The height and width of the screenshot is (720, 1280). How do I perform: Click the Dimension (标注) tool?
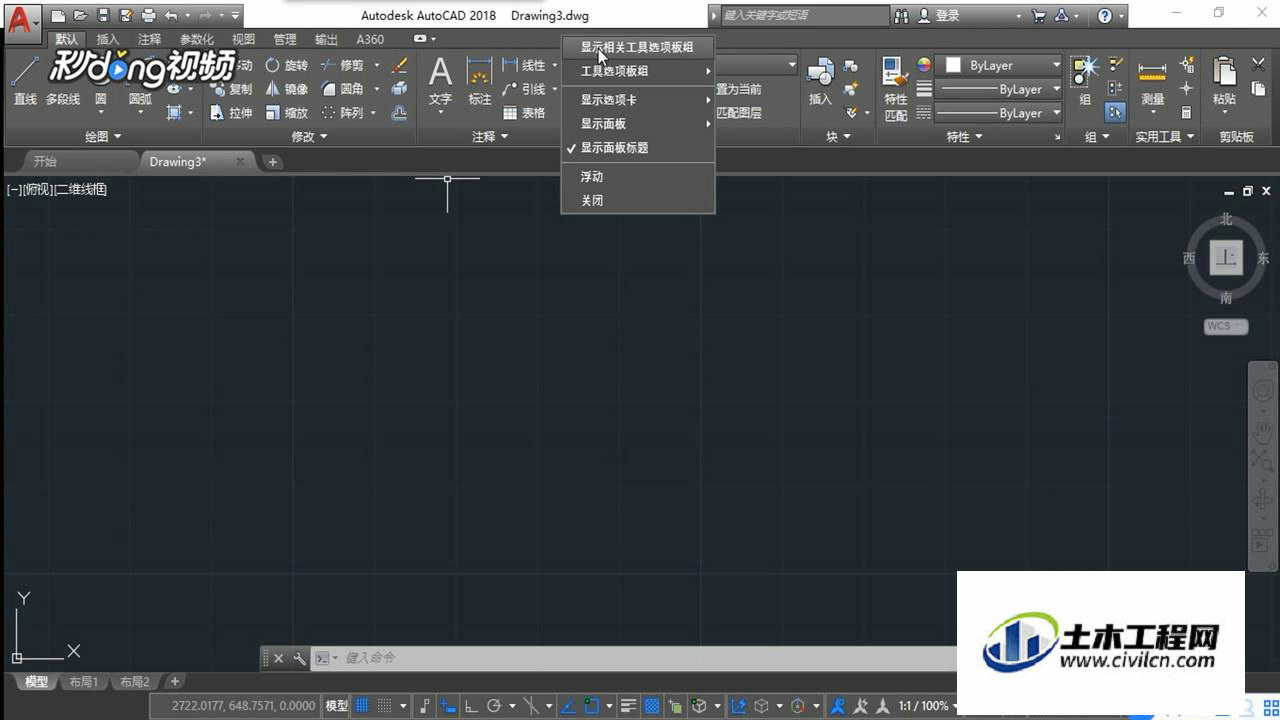pyautogui.click(x=480, y=80)
